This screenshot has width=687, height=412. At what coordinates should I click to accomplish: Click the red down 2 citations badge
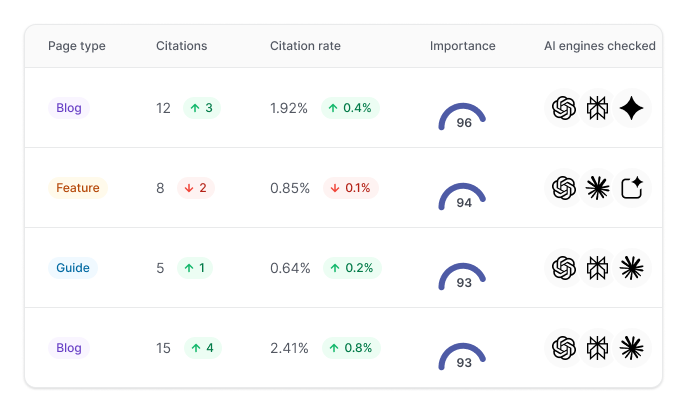tap(195, 188)
